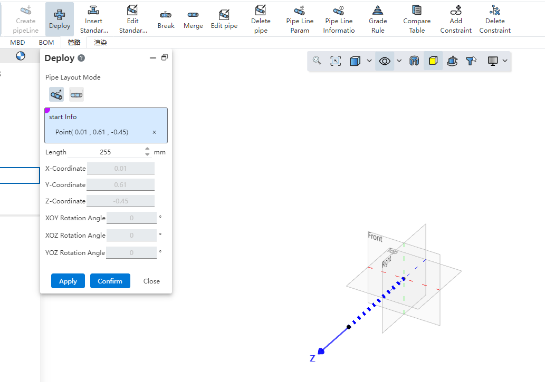
Task: Restore the Deploy panel window
Action: [164, 58]
